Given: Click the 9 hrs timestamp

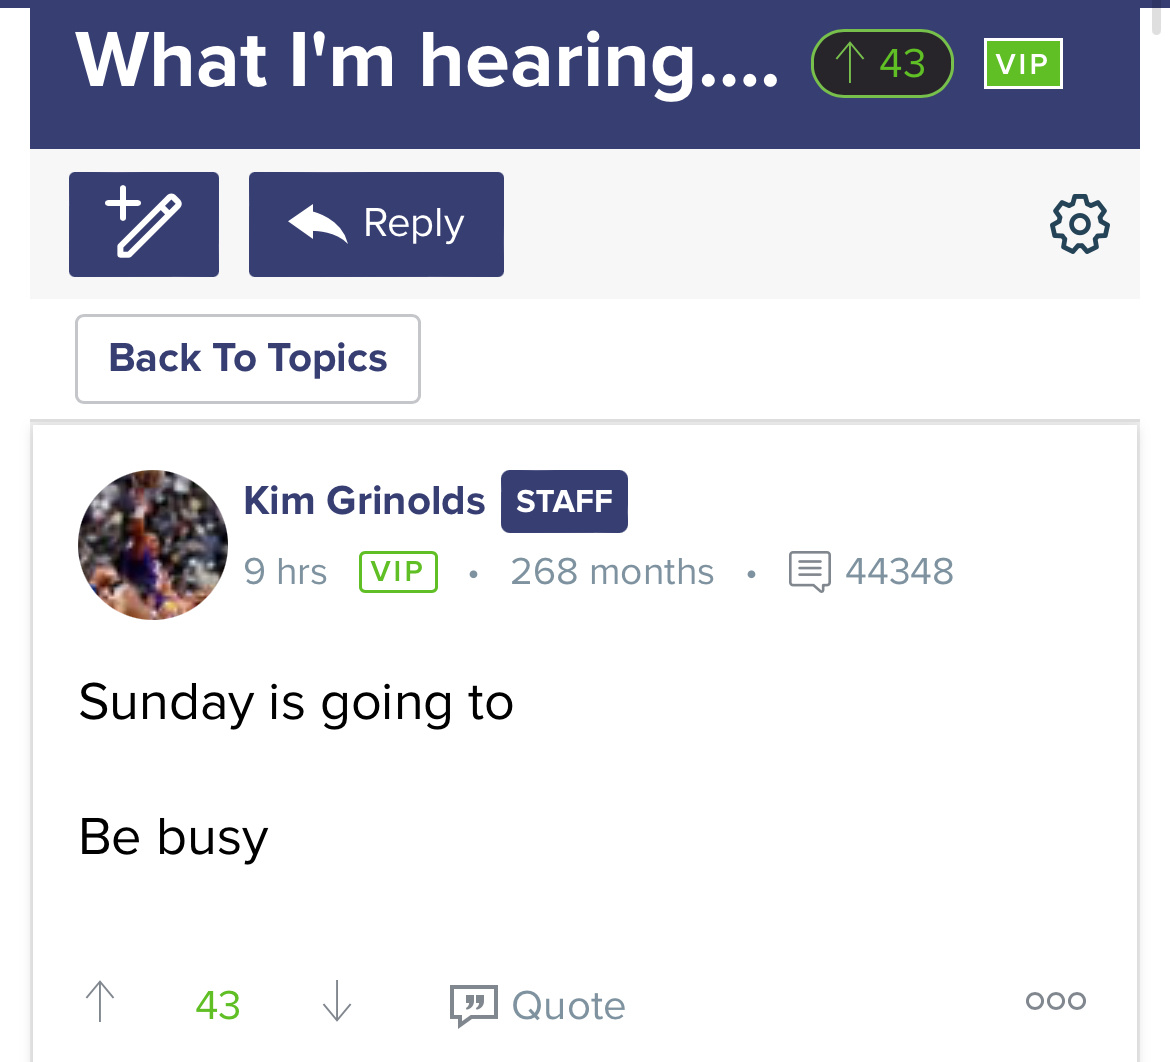Looking at the screenshot, I should click(285, 572).
